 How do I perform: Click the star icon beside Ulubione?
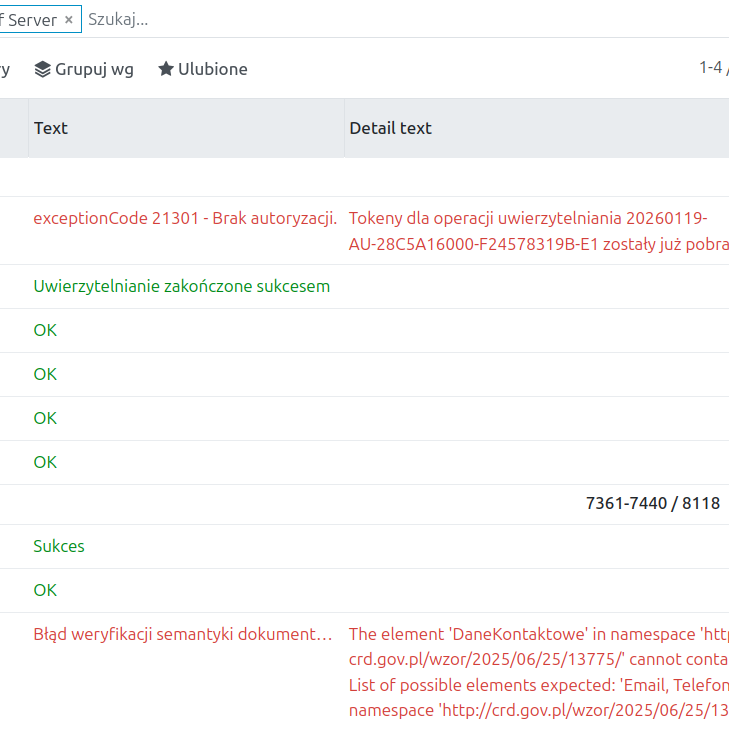[166, 69]
